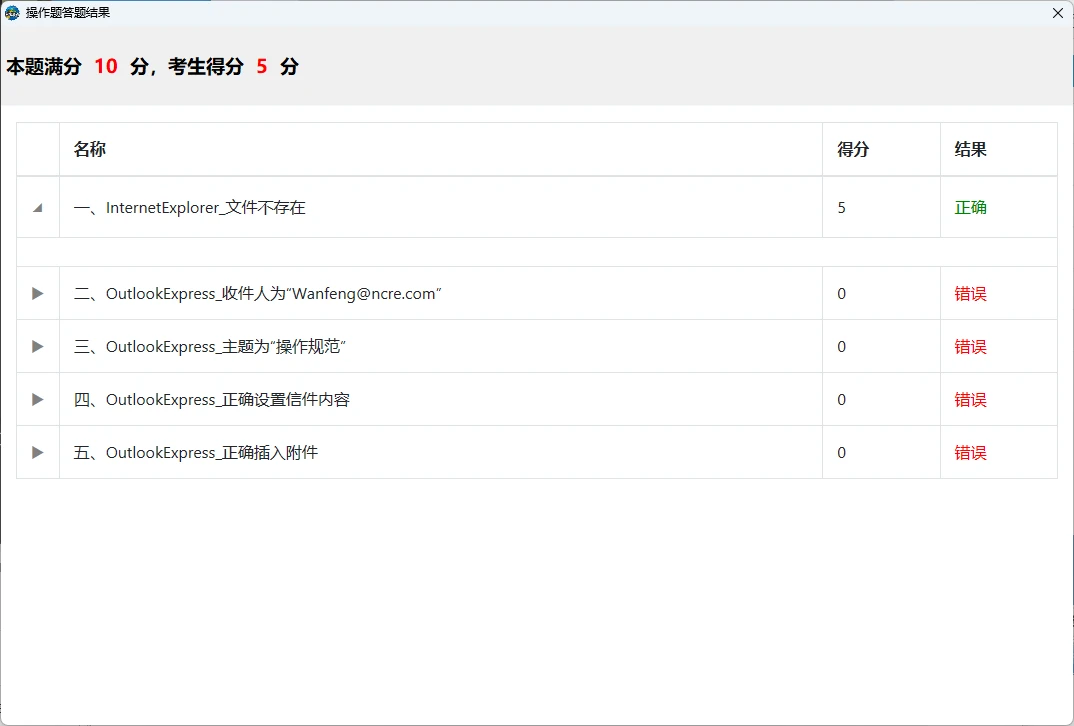Expand the 正确插入附件 row arrow
The image size is (1074, 726).
tap(38, 453)
